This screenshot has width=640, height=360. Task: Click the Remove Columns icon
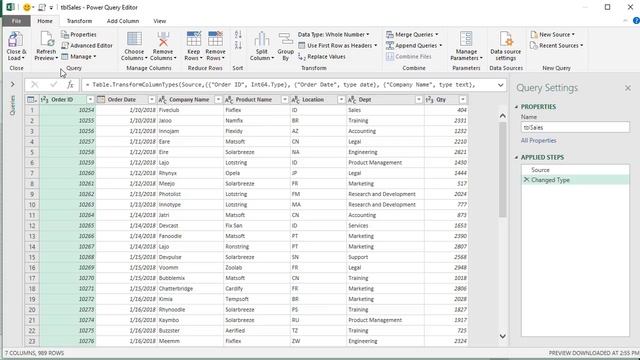[x=163, y=40]
